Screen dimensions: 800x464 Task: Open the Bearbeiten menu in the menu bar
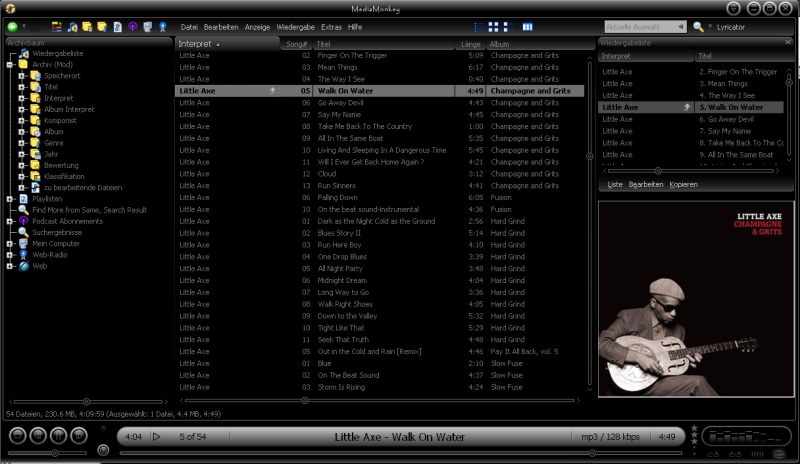click(x=221, y=27)
